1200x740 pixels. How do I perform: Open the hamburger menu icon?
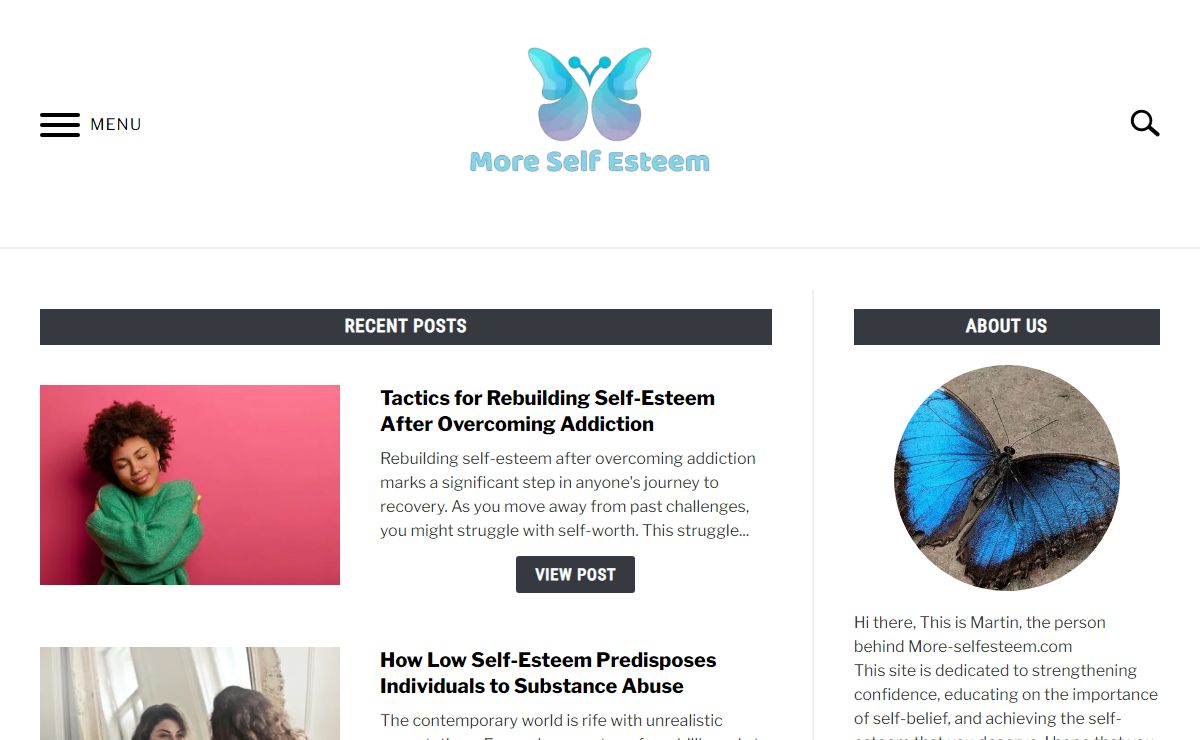pos(60,125)
